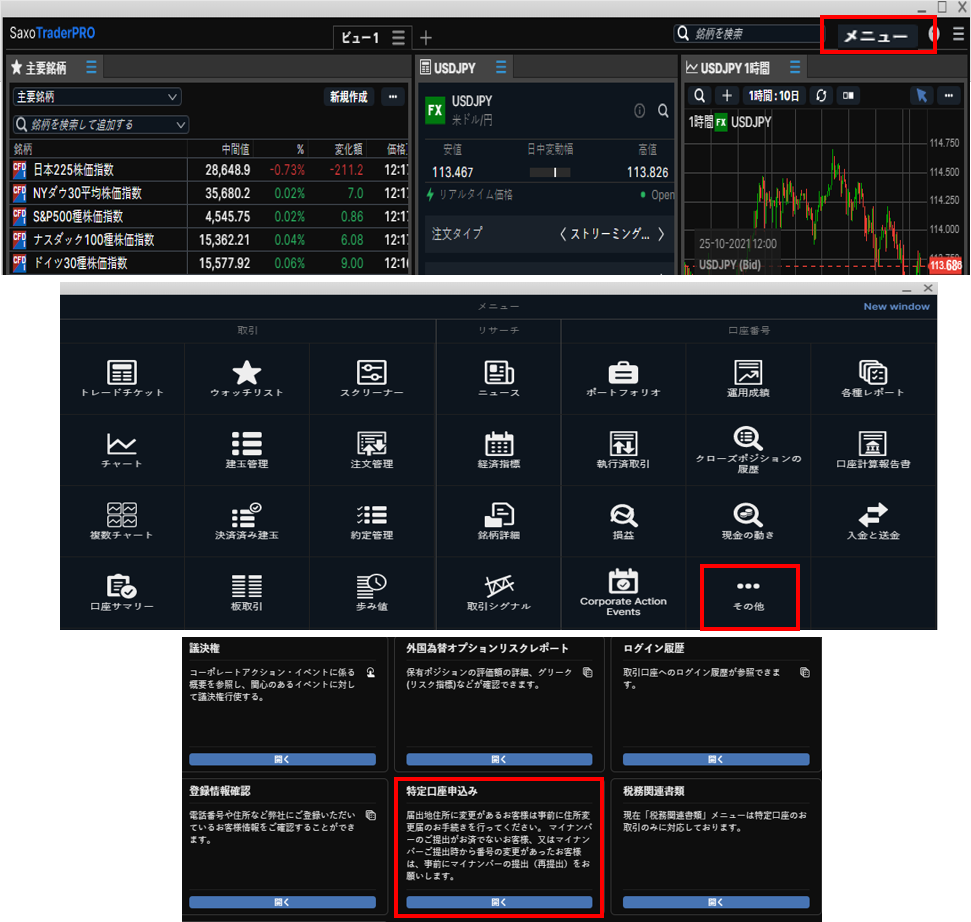Open the メニュー menu button
Screen dimensions: 971x922
[x=876, y=35]
